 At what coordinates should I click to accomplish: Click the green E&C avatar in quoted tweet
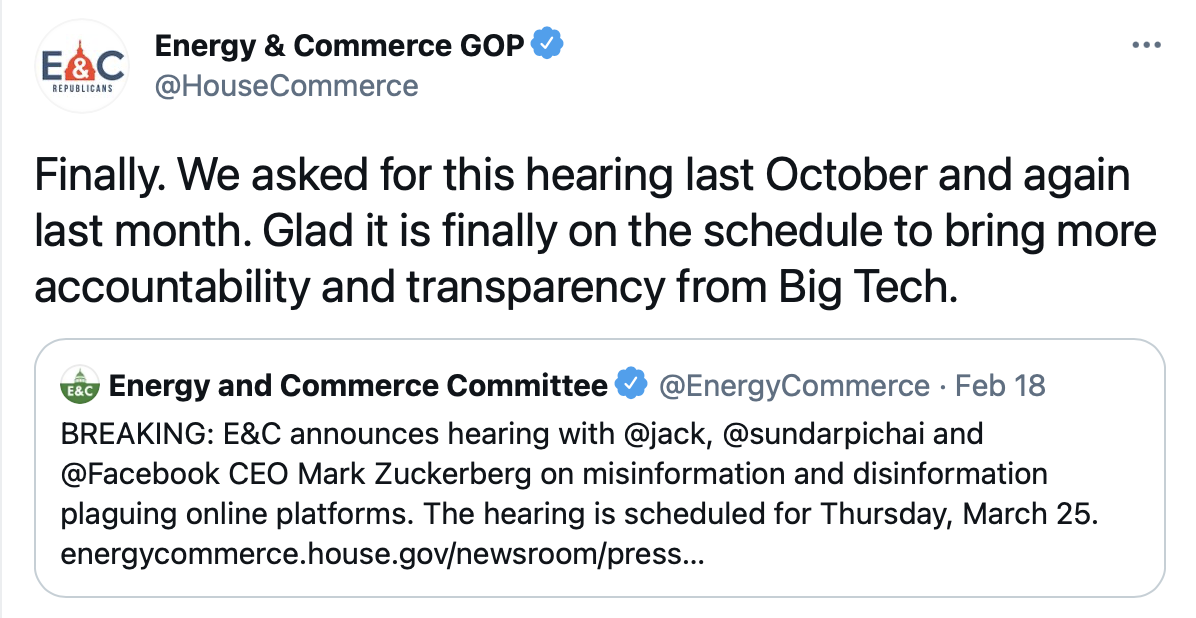click(x=79, y=385)
